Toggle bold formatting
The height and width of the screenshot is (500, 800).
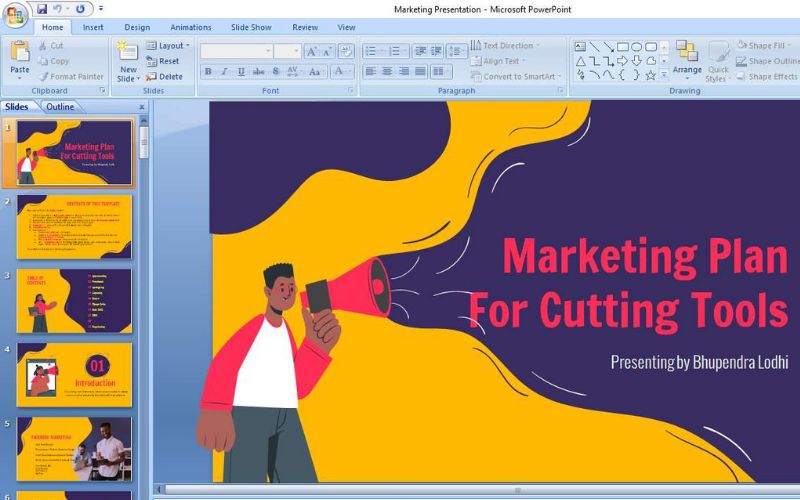pos(208,72)
